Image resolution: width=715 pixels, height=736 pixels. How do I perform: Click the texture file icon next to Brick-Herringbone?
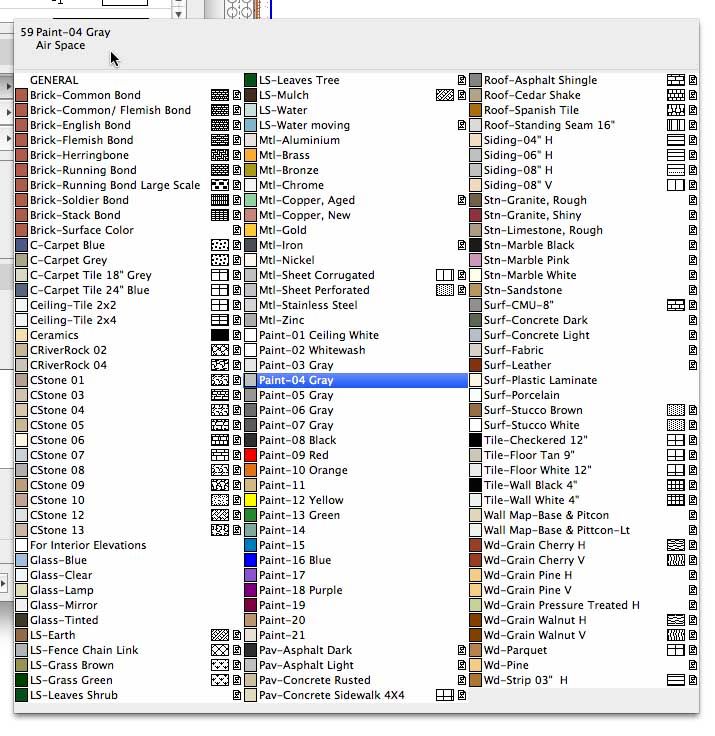tap(237, 155)
